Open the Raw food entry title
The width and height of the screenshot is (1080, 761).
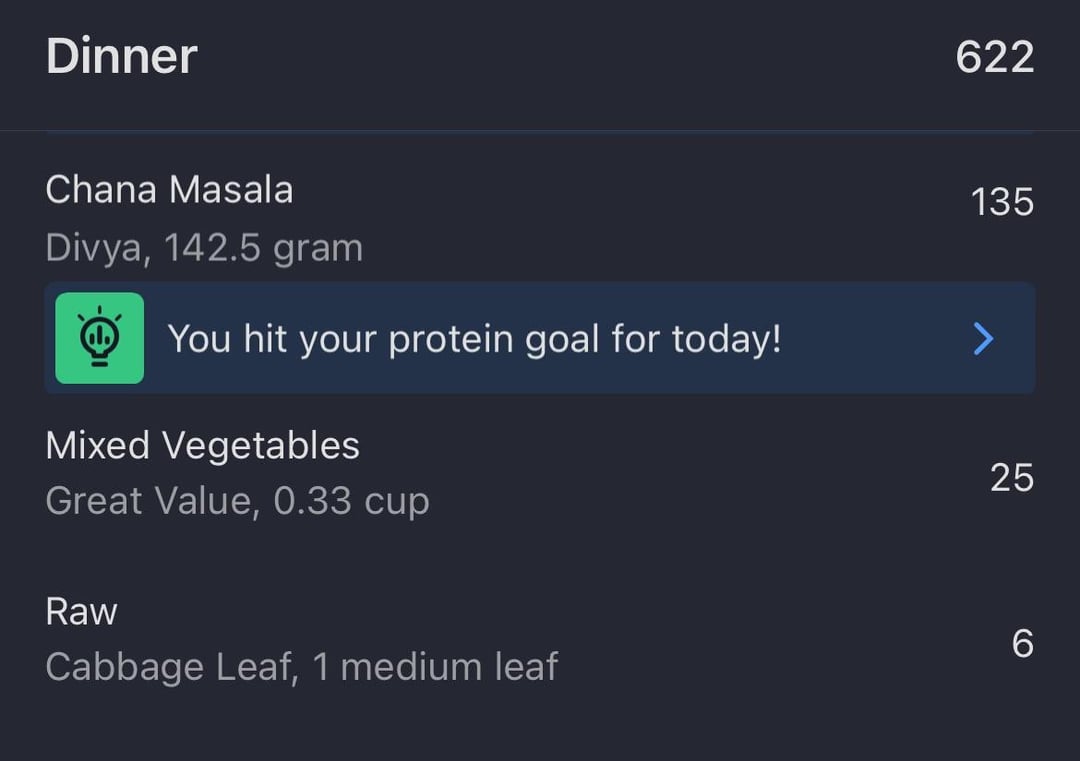click(81, 611)
